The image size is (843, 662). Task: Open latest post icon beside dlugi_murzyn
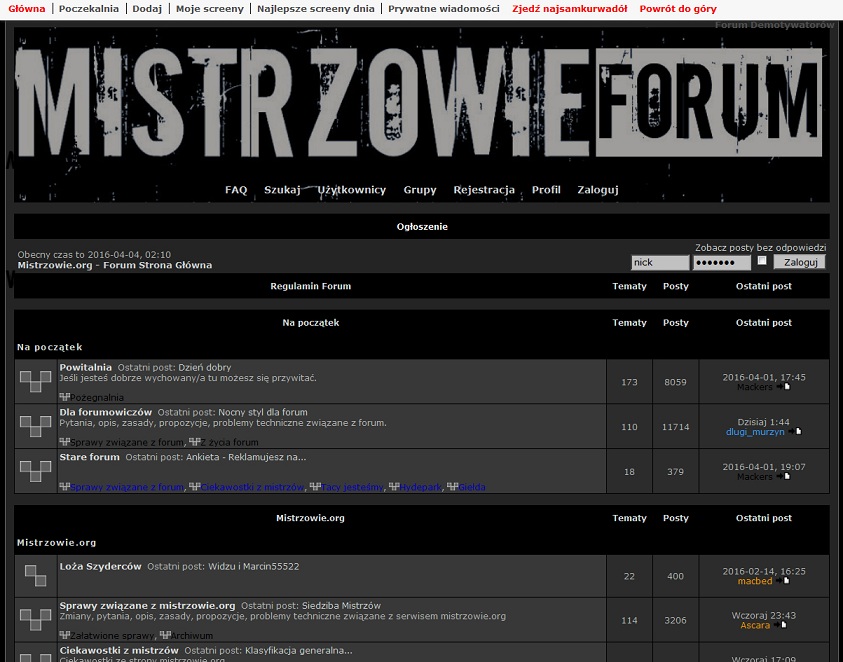(795, 431)
